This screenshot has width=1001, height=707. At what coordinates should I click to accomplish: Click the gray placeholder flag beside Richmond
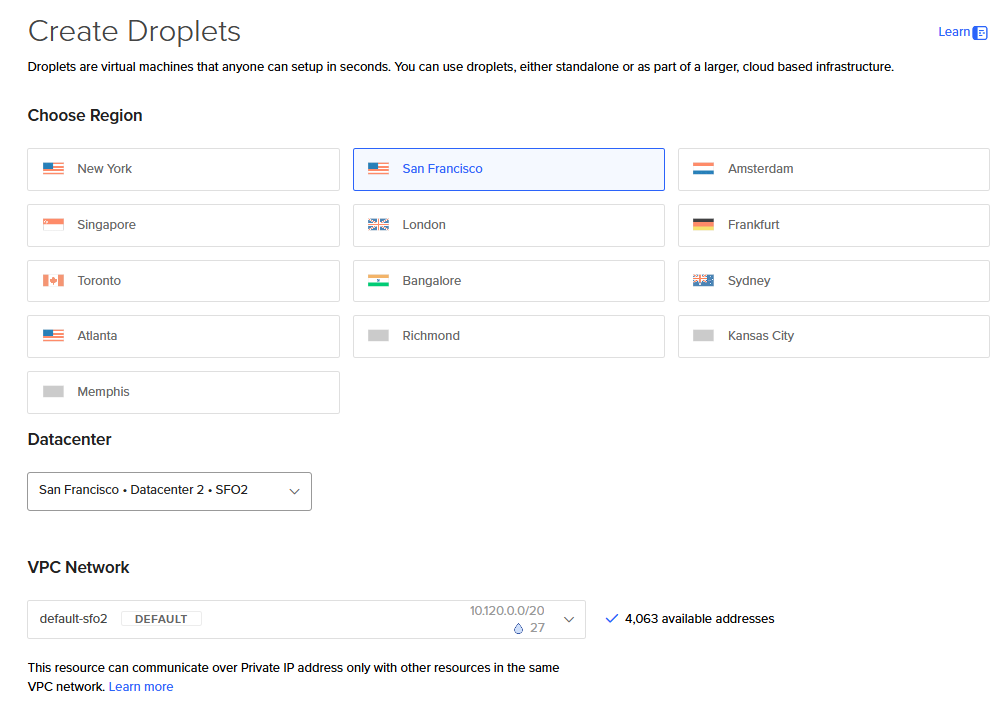coord(378,336)
